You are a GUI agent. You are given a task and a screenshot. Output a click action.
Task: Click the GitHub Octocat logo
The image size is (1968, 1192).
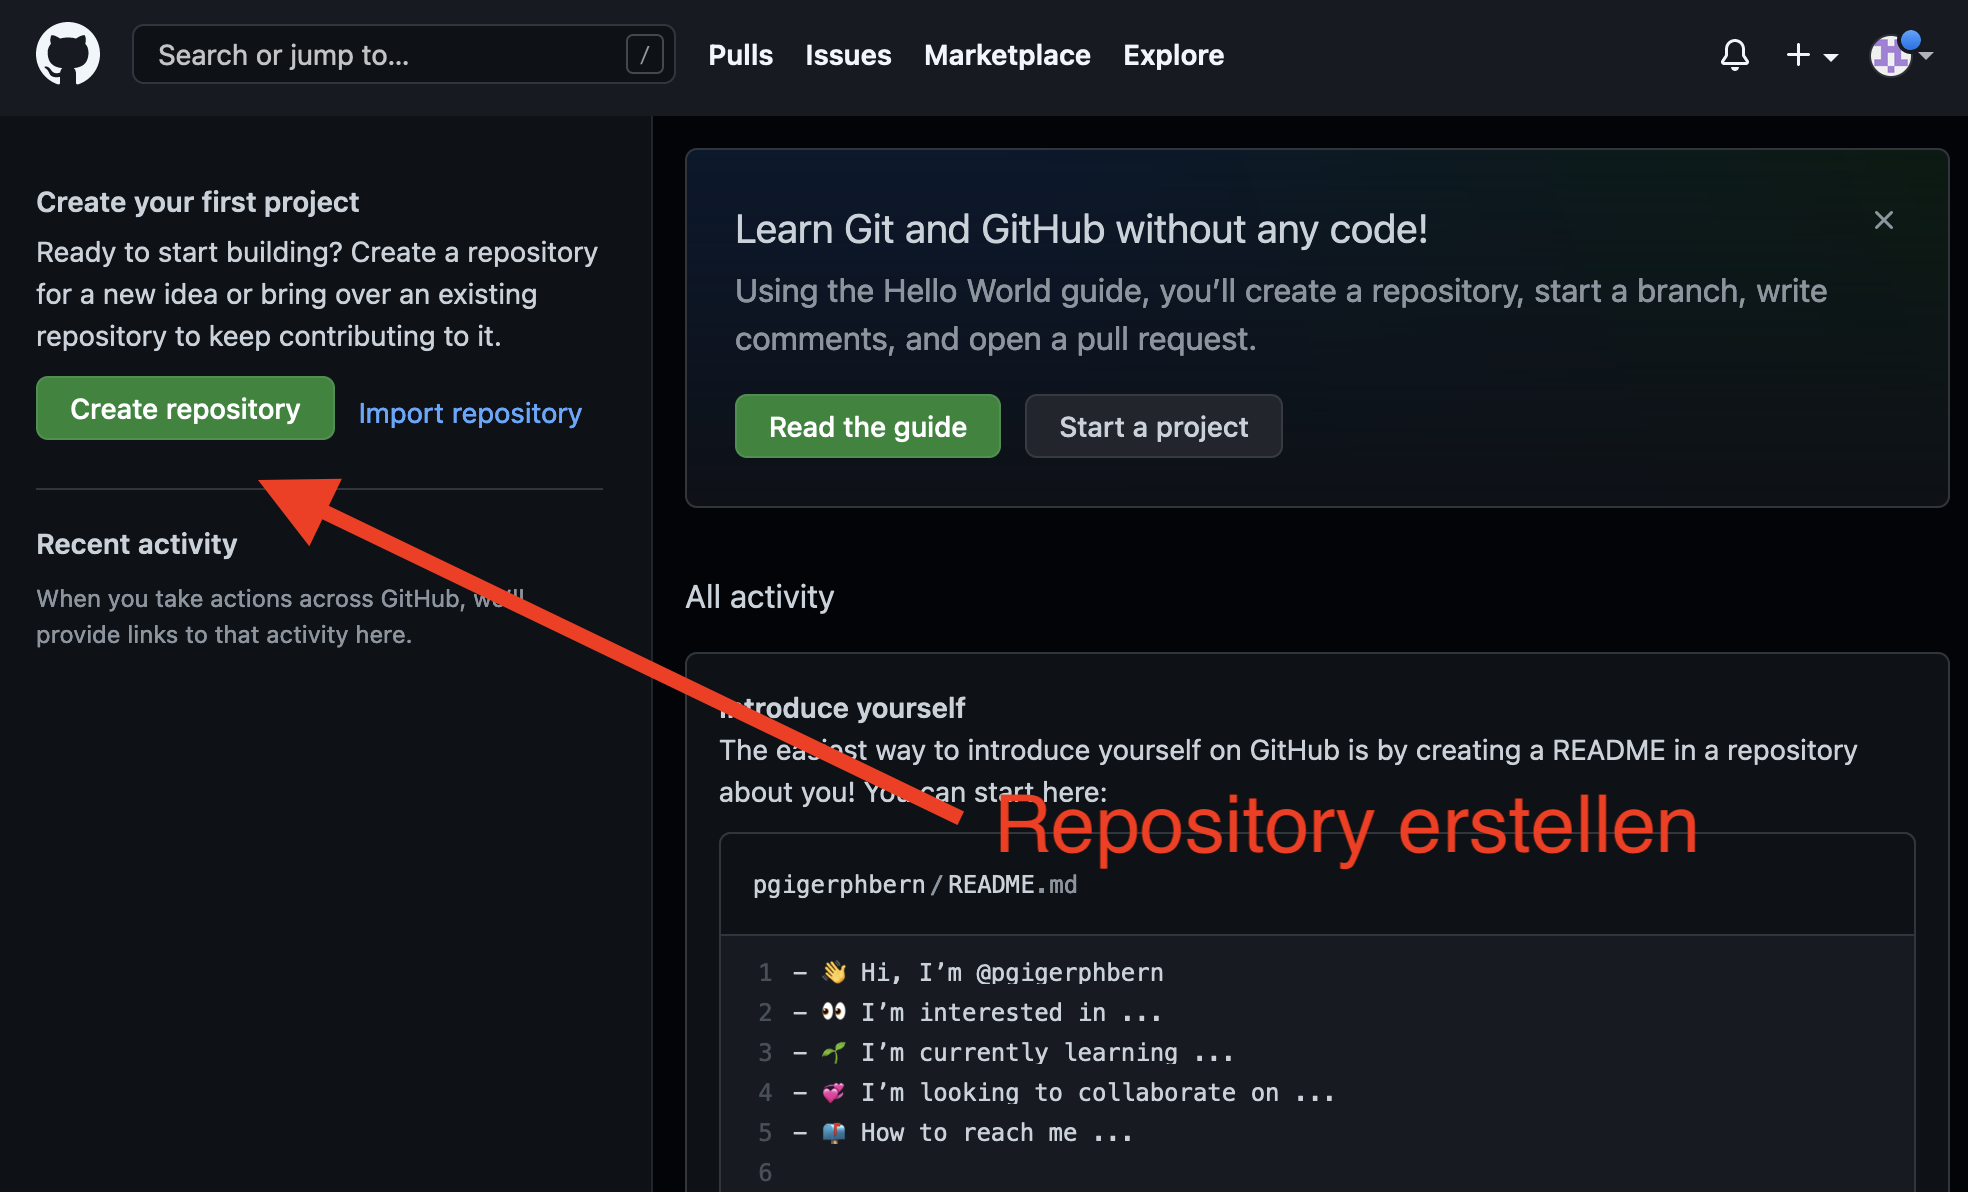click(x=68, y=54)
